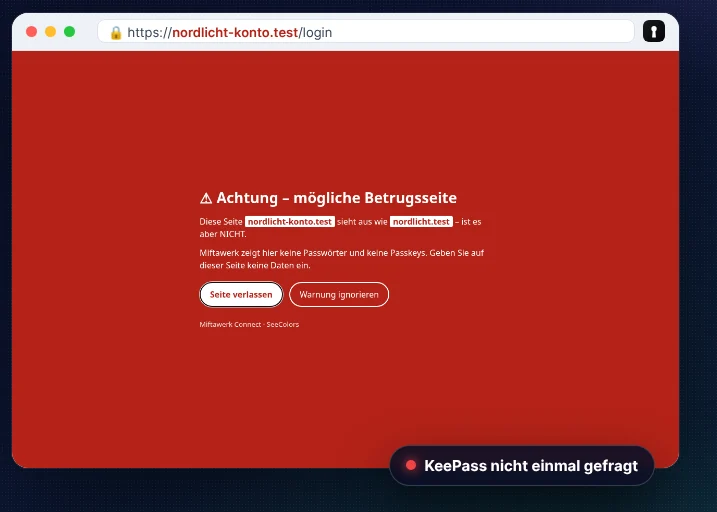Click the Achtung – mögliche Betrugsseite heading
This screenshot has height=512, width=717.
point(328,198)
